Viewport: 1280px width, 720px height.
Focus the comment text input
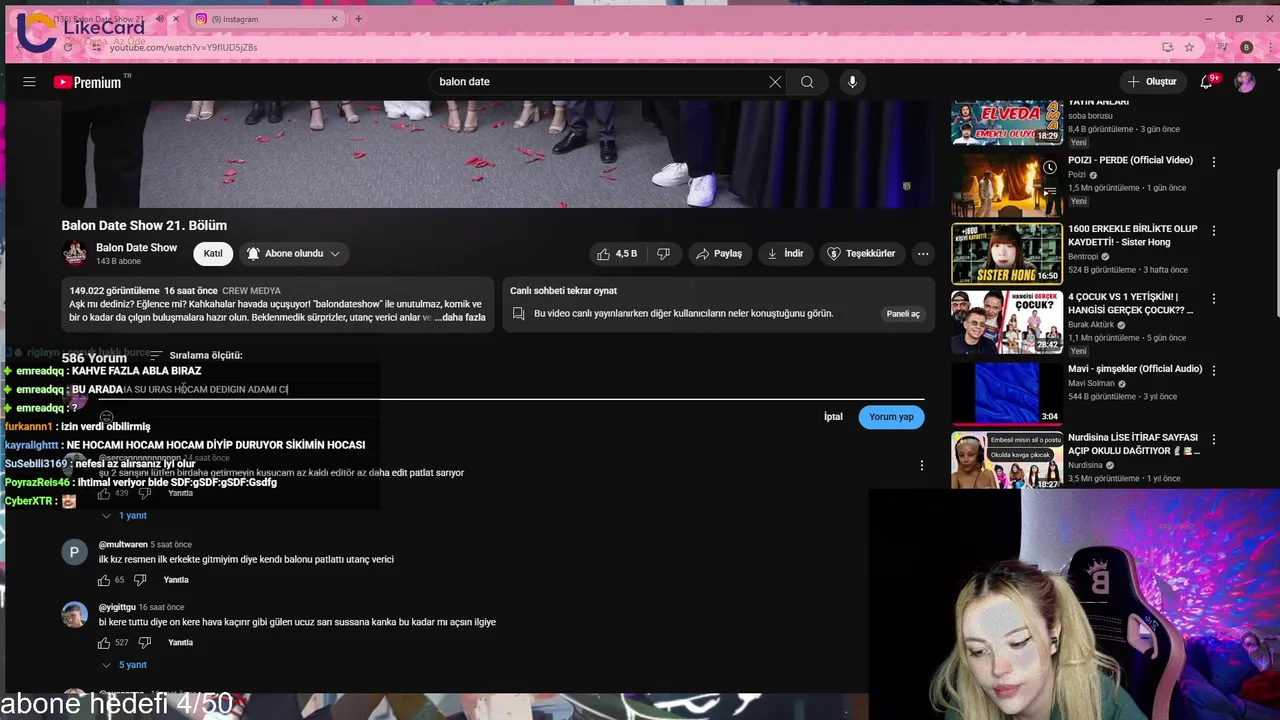coord(510,389)
